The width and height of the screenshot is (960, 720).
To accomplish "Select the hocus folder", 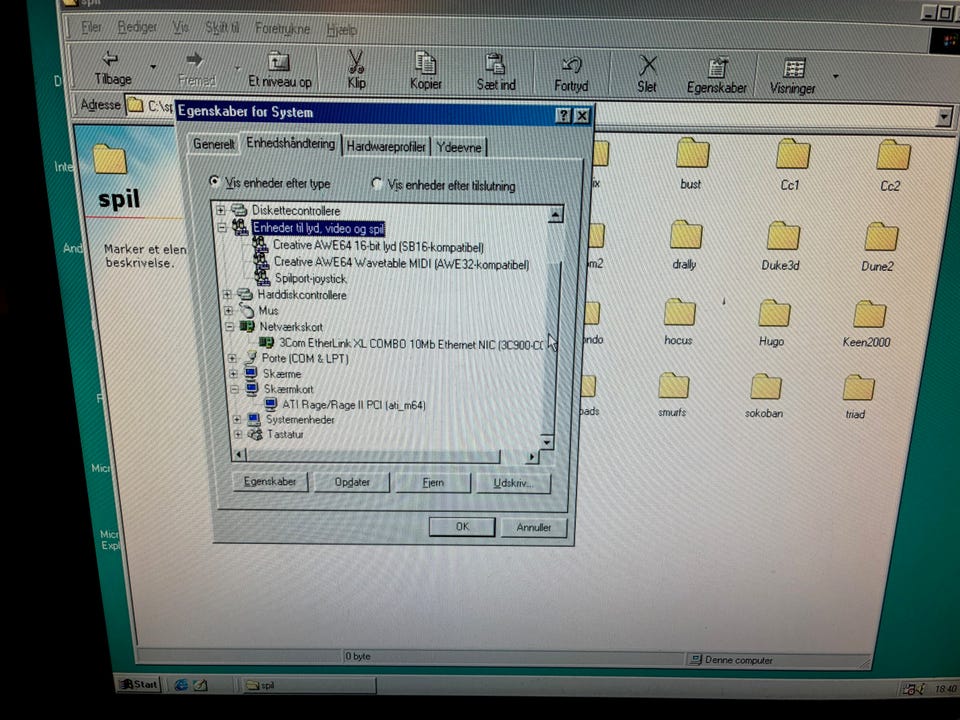I will [x=679, y=322].
